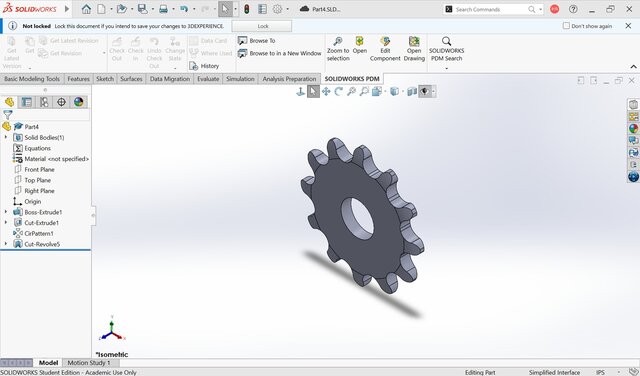Image resolution: width=640 pixels, height=376 pixels.
Task: Click the cloud 3DEXPERIENCE status icon
Action: point(304,9)
